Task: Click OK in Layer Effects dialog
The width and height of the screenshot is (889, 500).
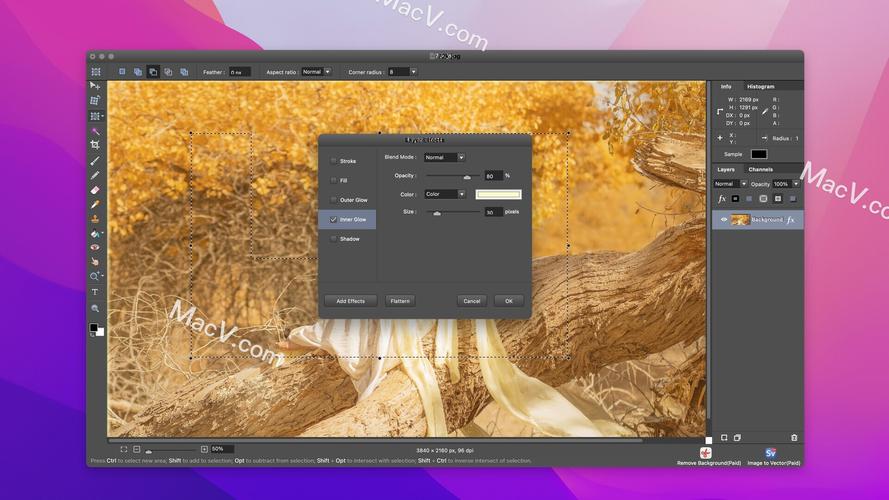Action: [509, 301]
